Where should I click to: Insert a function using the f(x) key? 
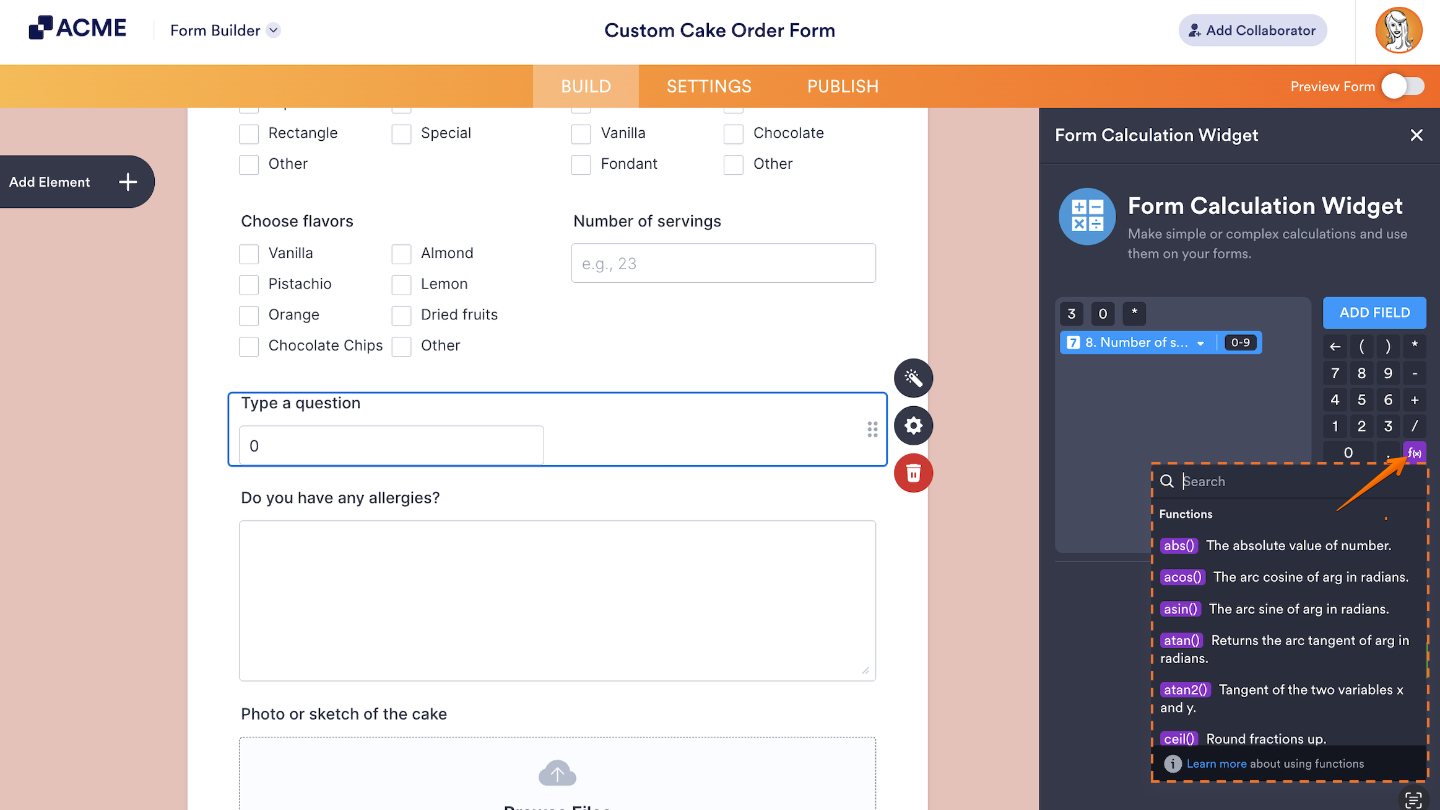coord(1414,452)
